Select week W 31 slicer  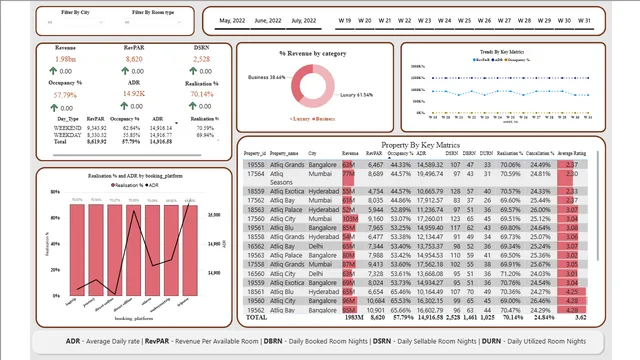tap(584, 21)
